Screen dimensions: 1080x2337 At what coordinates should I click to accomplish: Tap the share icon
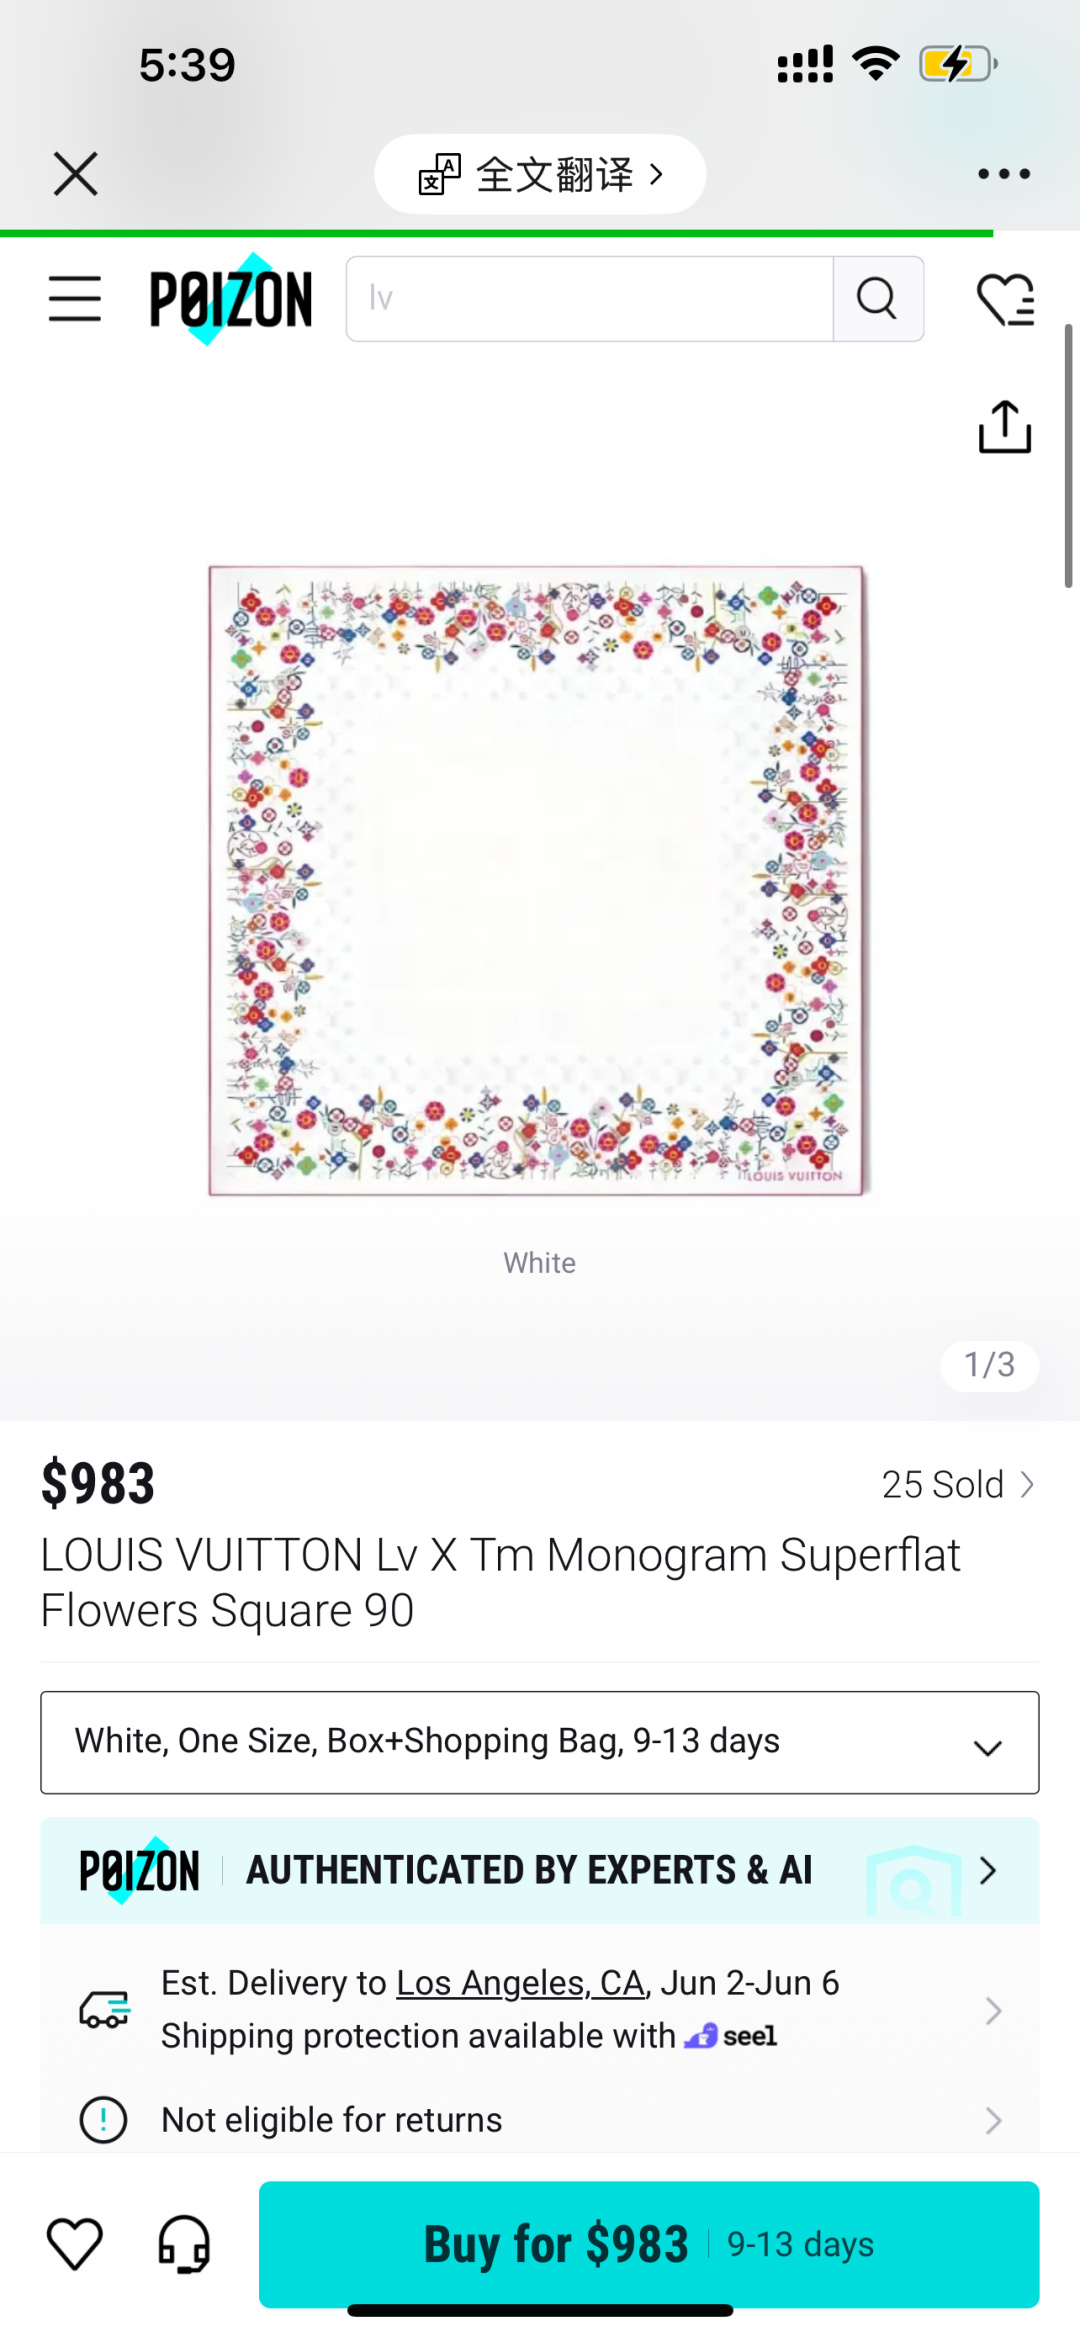coord(1004,427)
